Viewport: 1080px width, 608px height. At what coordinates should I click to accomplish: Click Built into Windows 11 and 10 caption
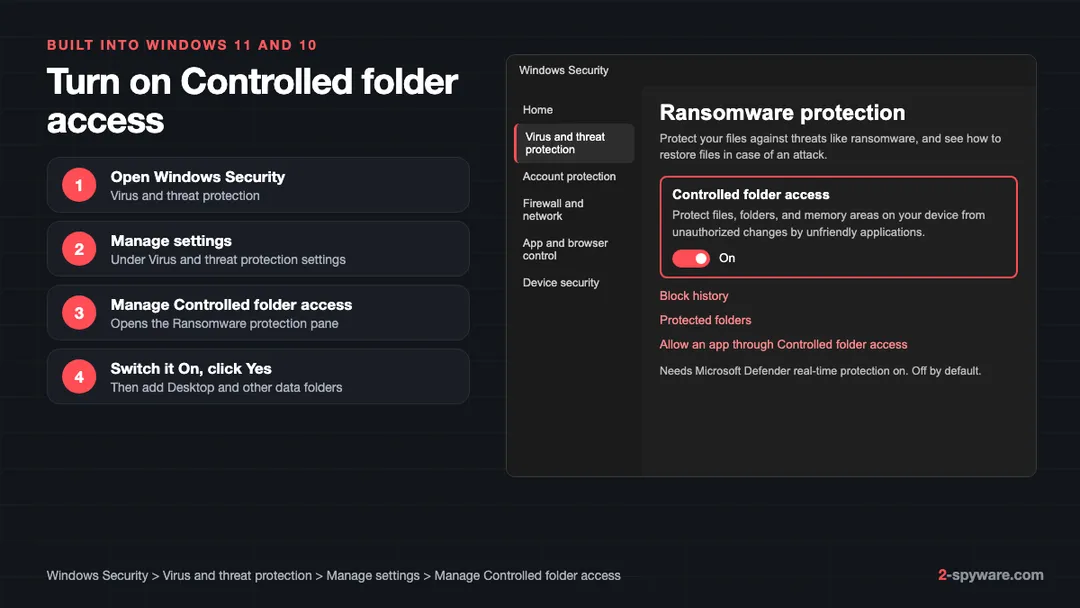tap(182, 45)
